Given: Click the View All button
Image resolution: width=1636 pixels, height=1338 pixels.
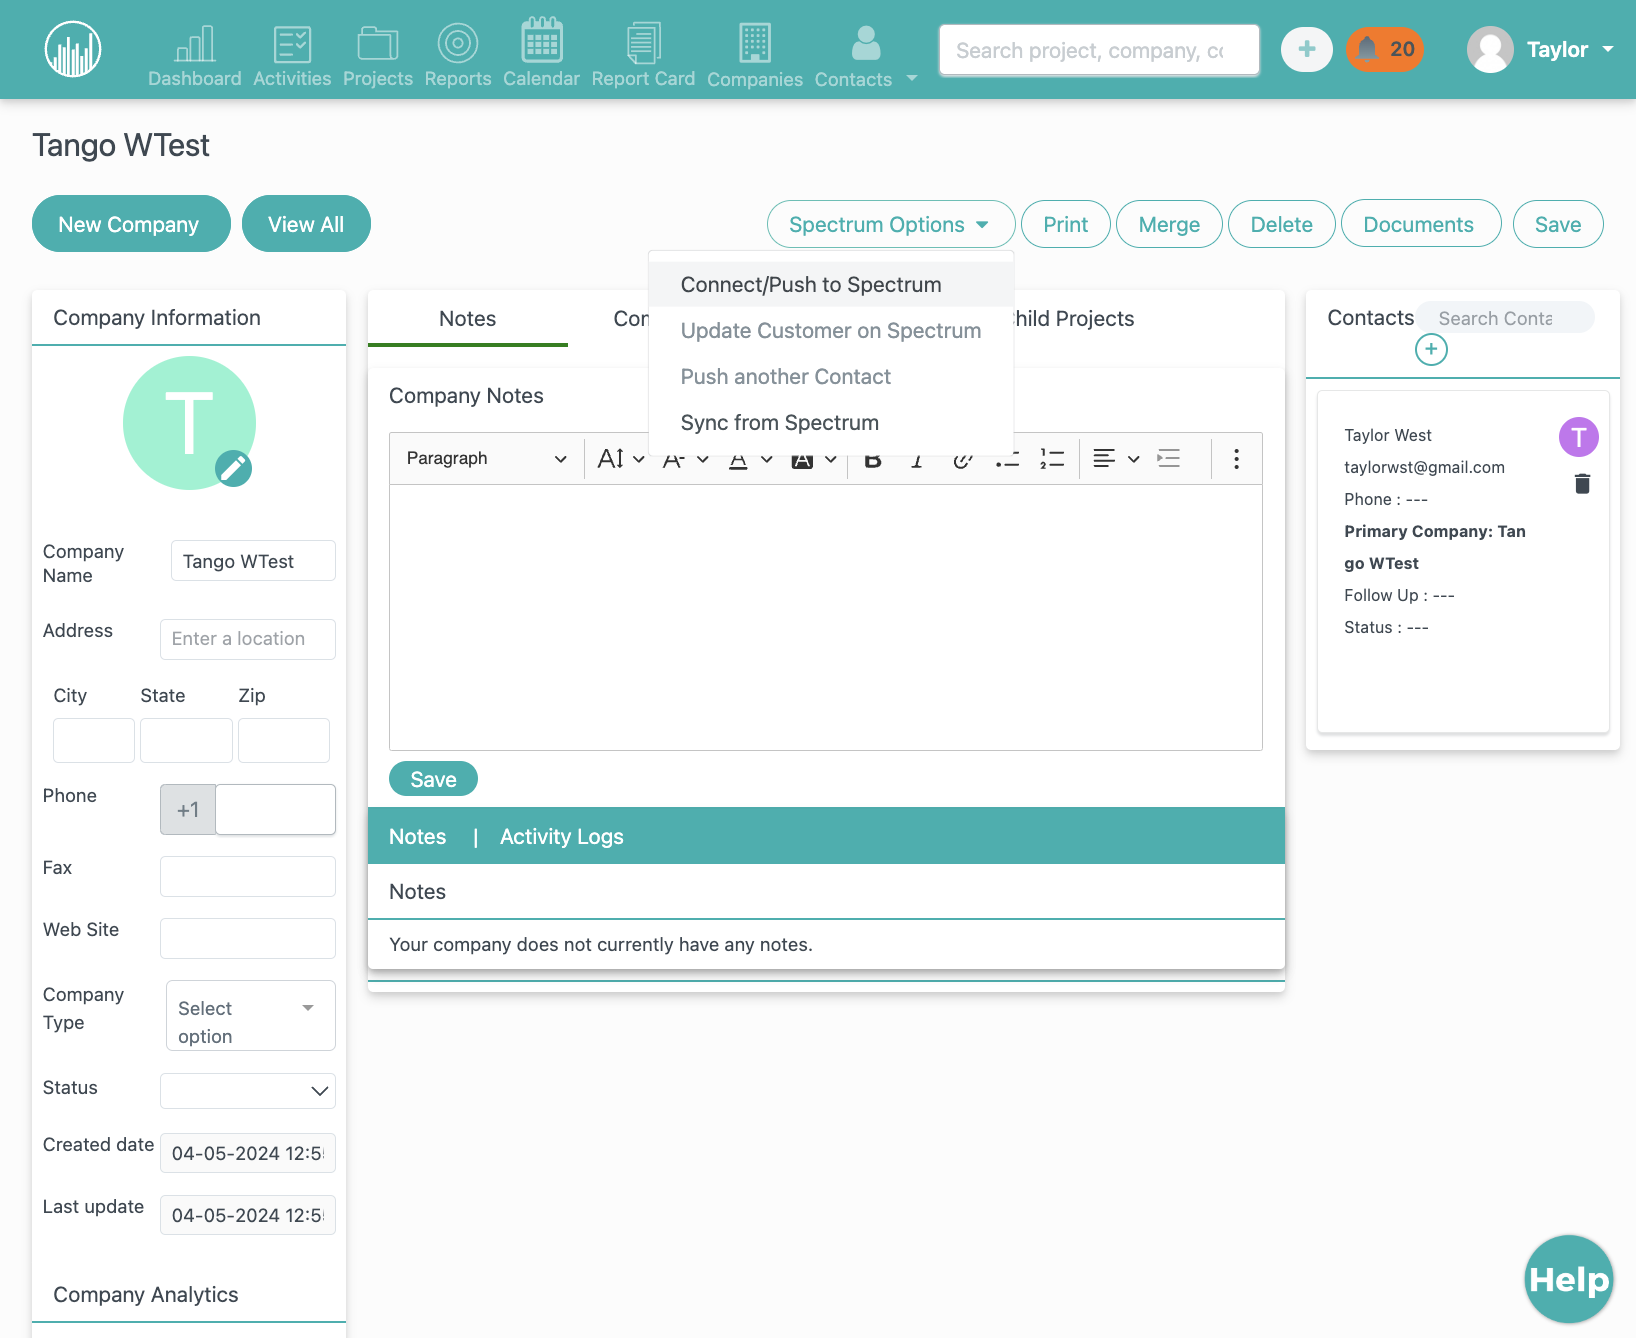Looking at the screenshot, I should click(306, 224).
